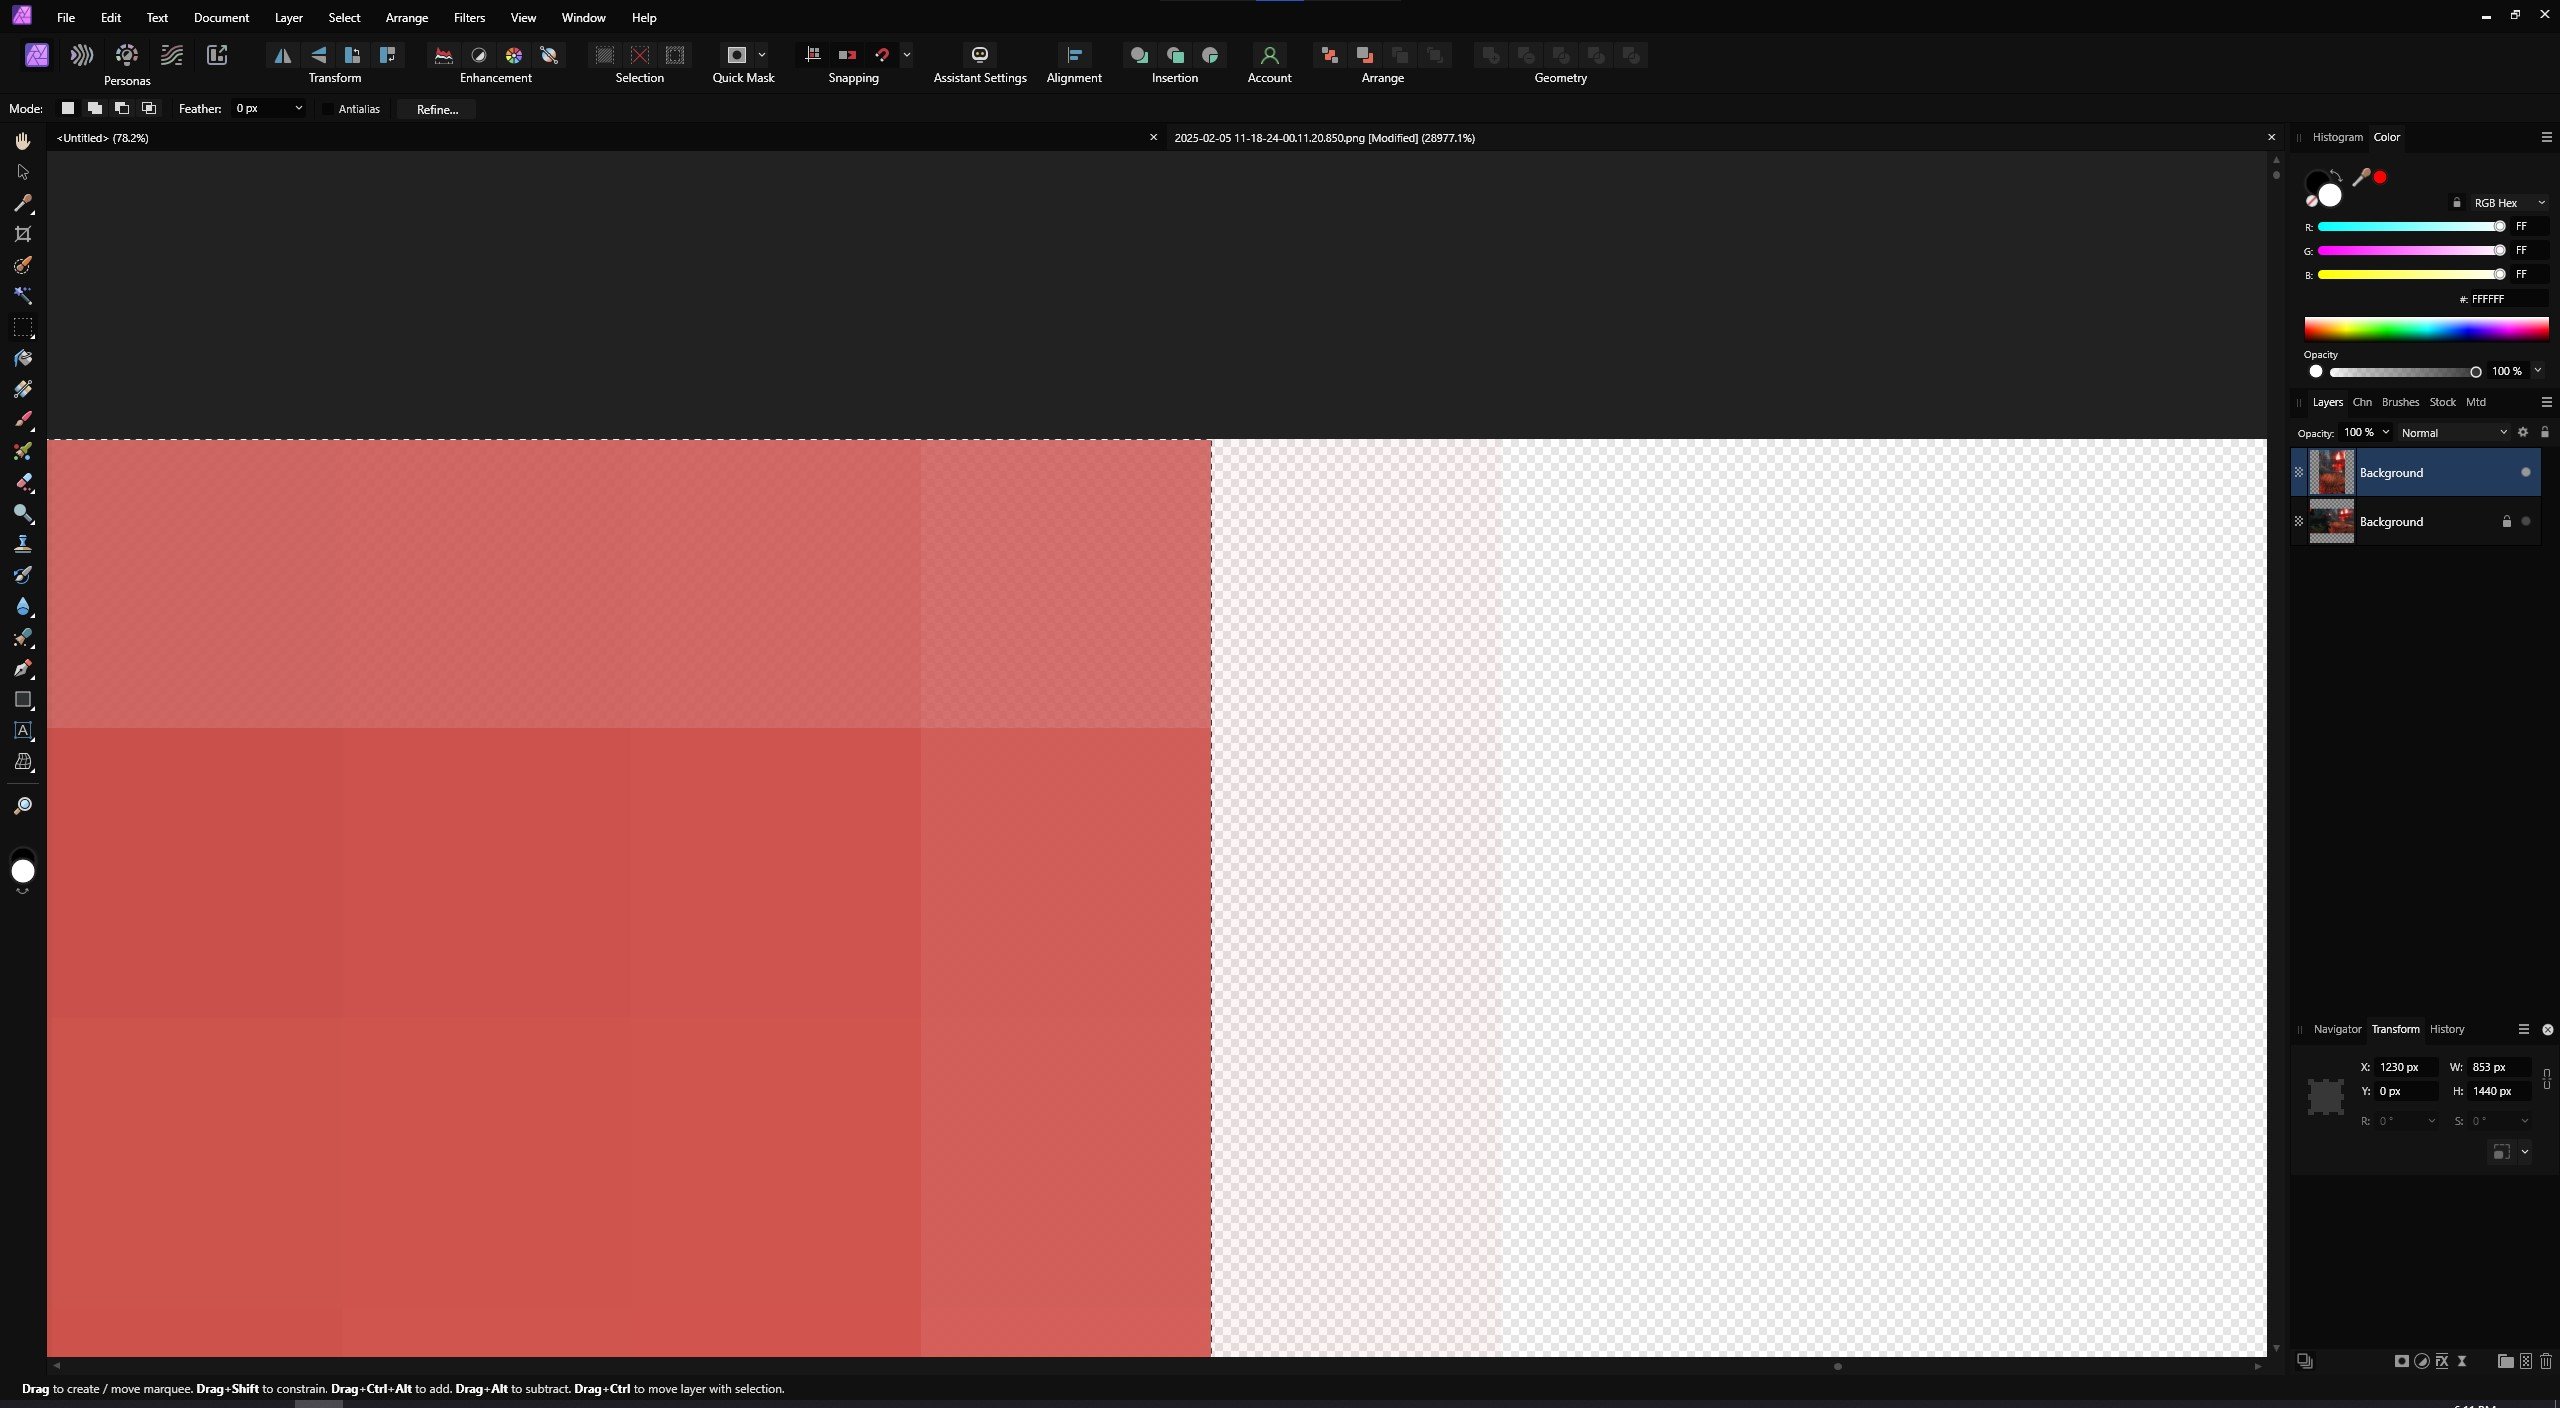Switch to the Brushes tab

pyautogui.click(x=2400, y=402)
